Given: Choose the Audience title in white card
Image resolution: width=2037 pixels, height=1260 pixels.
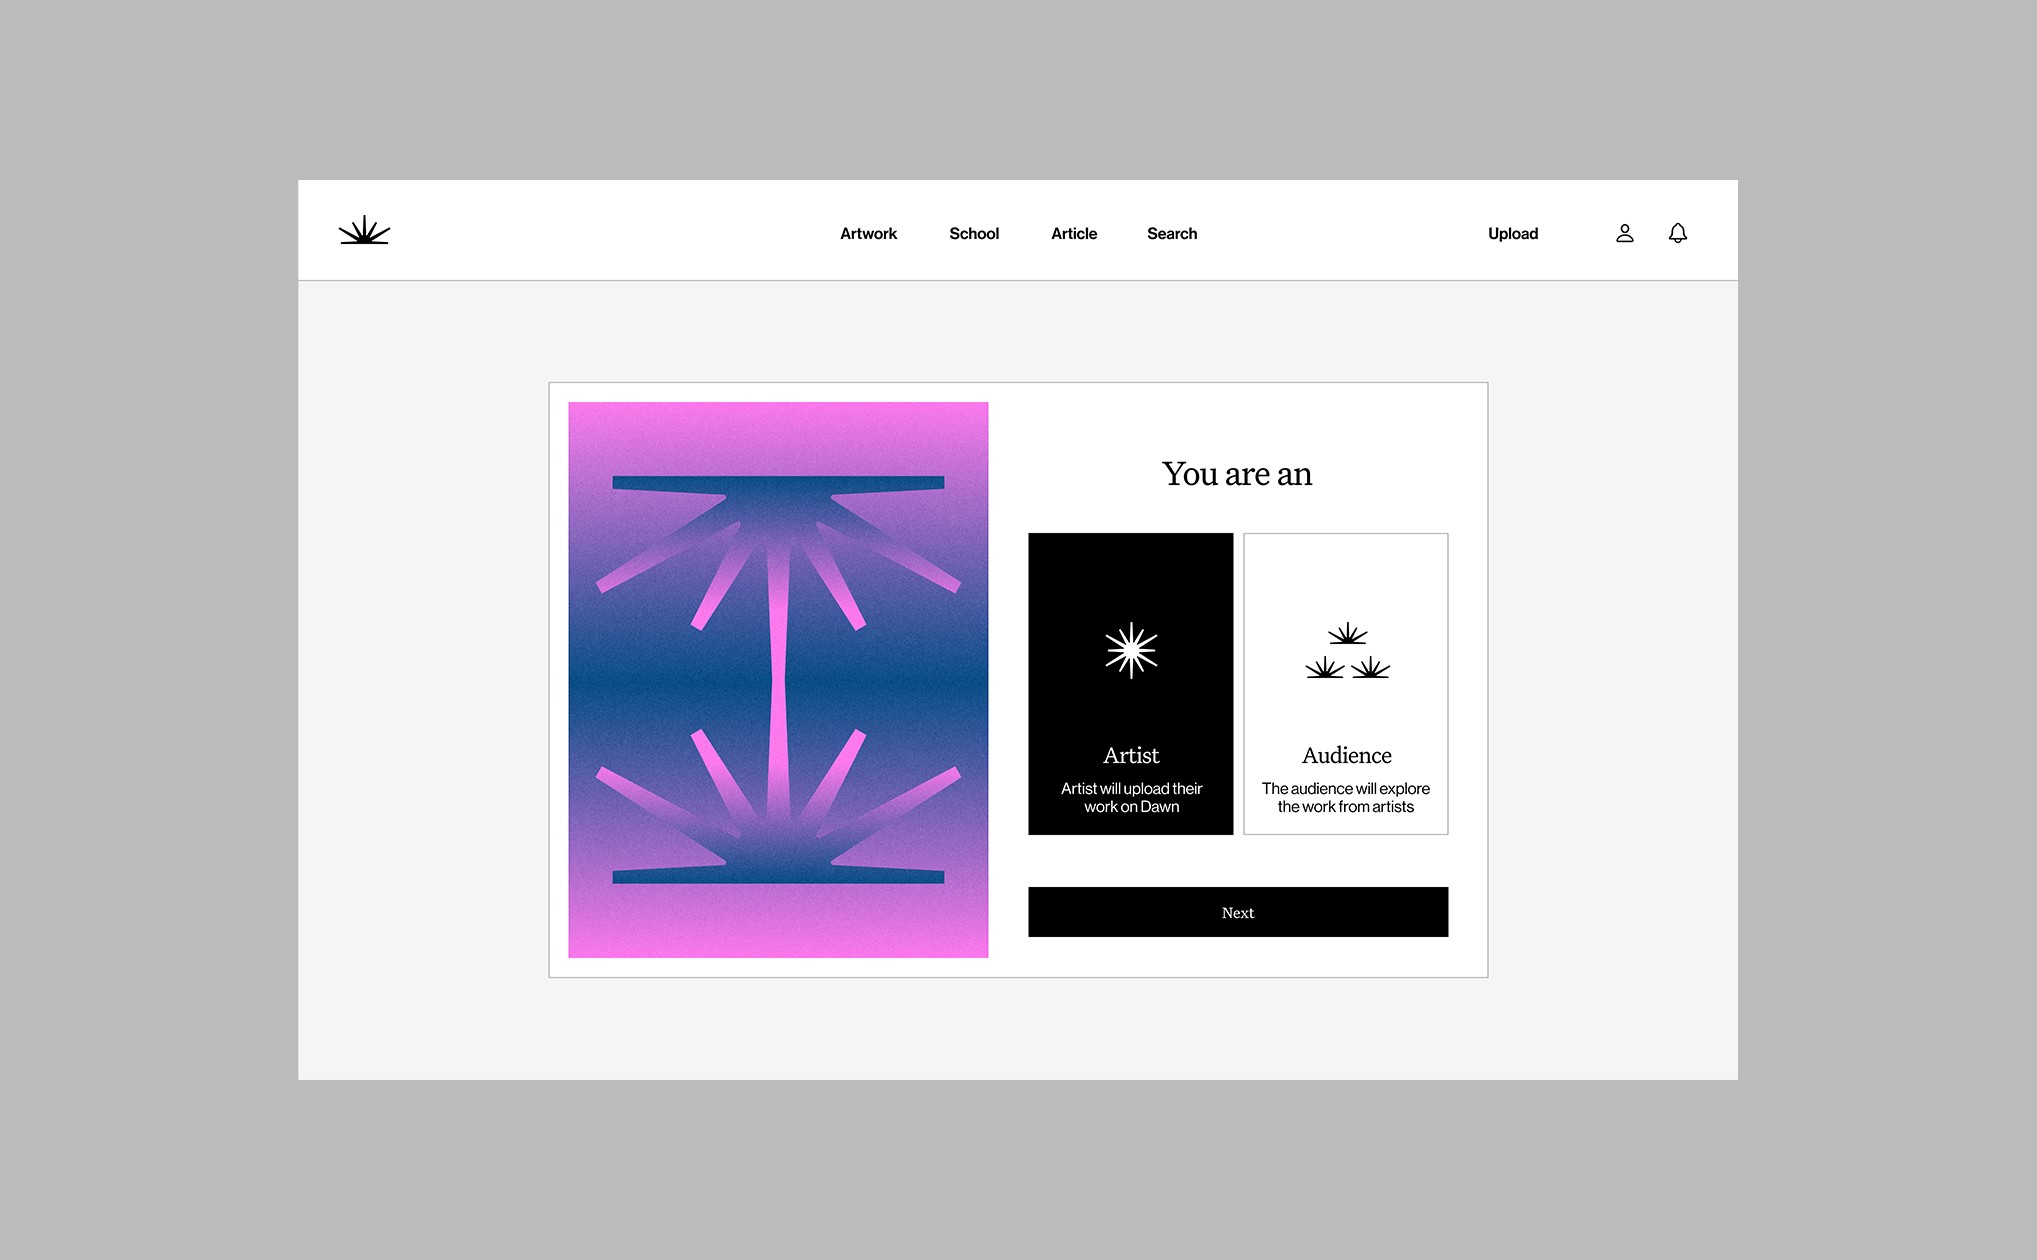Looking at the screenshot, I should [x=1346, y=755].
